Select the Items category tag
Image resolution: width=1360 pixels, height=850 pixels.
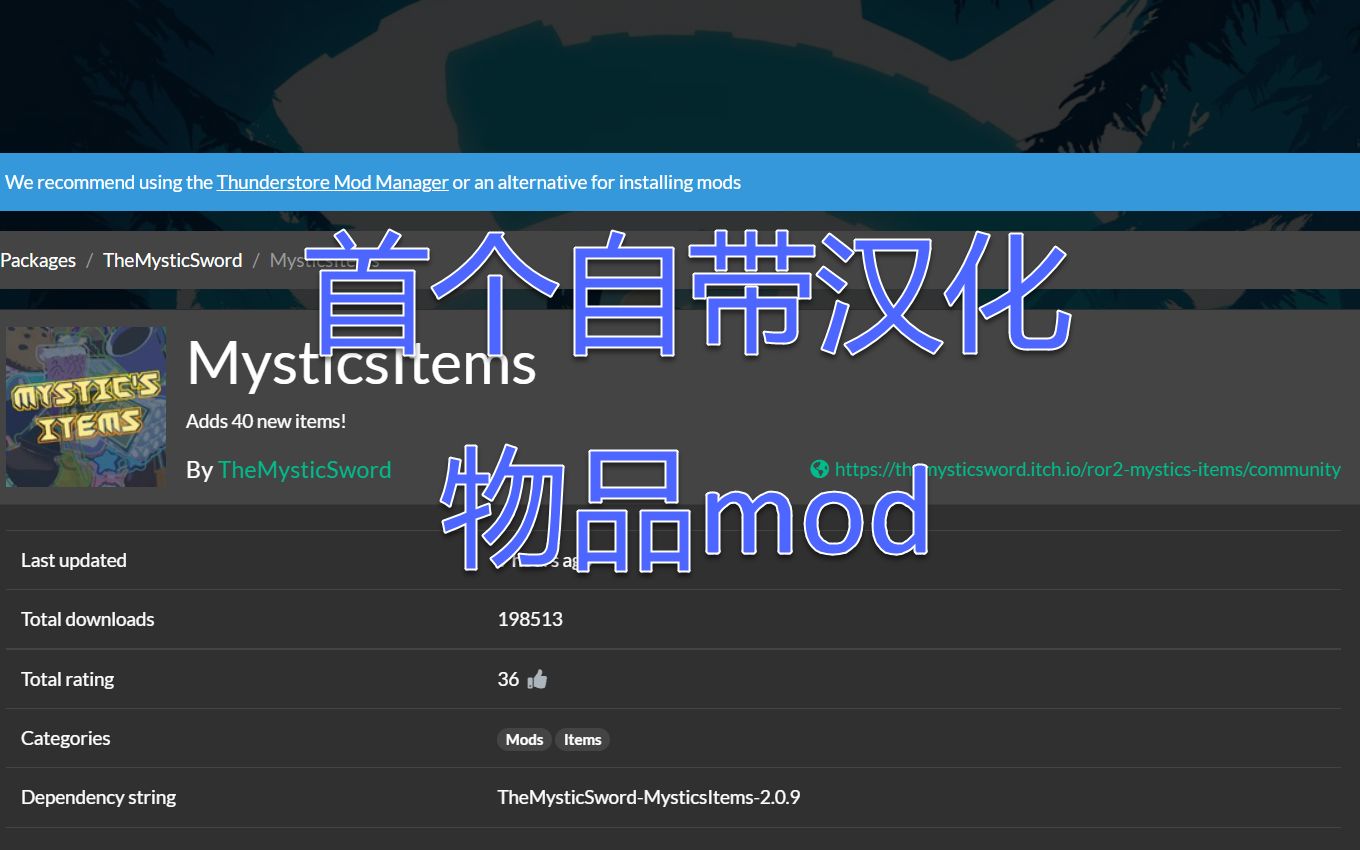coord(582,740)
